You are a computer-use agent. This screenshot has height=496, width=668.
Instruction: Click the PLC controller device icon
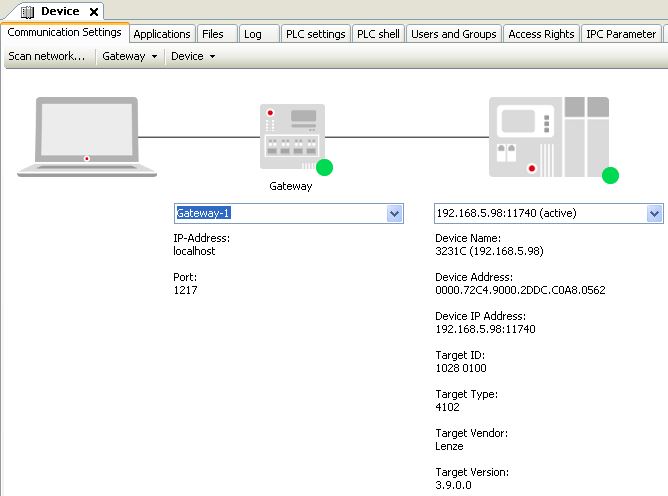548,136
